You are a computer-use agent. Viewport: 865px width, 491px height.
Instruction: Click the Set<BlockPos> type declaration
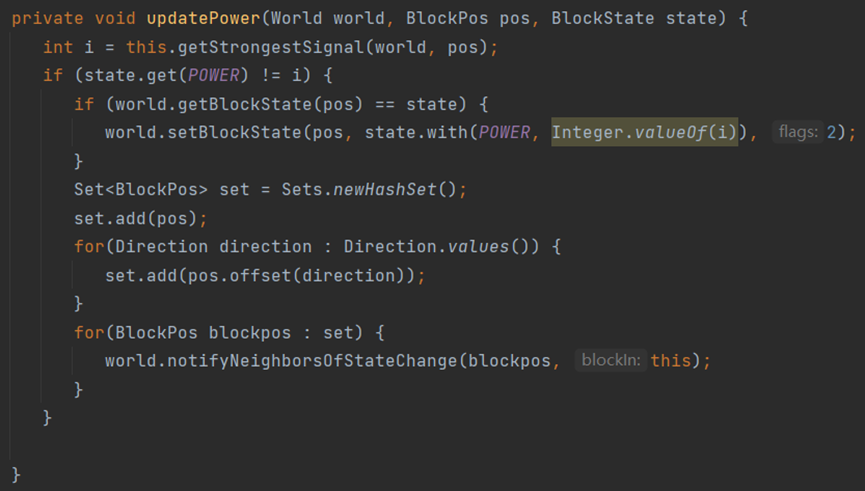(141, 190)
